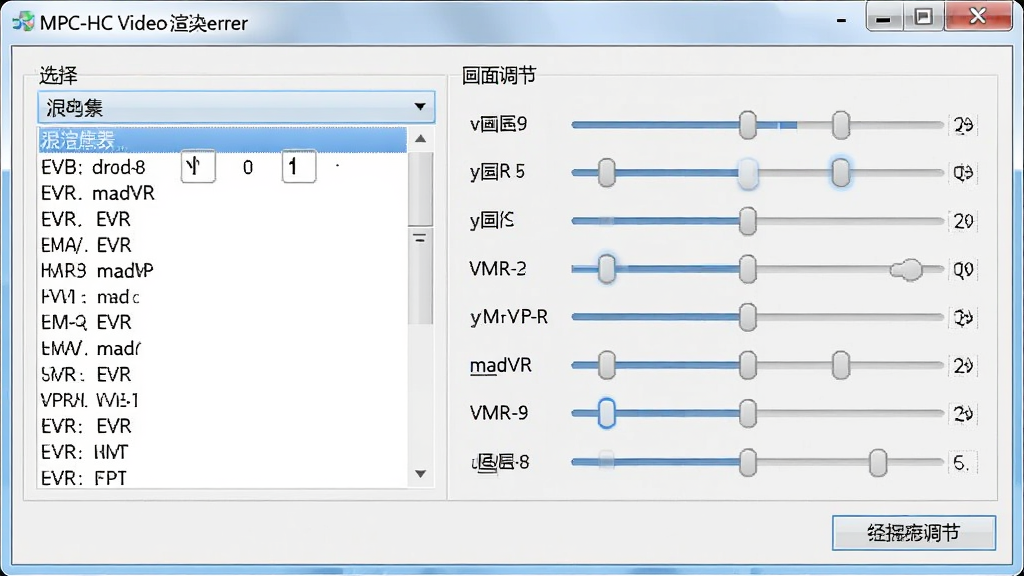The height and width of the screenshot is (576, 1024).
Task: Minimize the MPC-HC Video window
Action: click(x=884, y=16)
